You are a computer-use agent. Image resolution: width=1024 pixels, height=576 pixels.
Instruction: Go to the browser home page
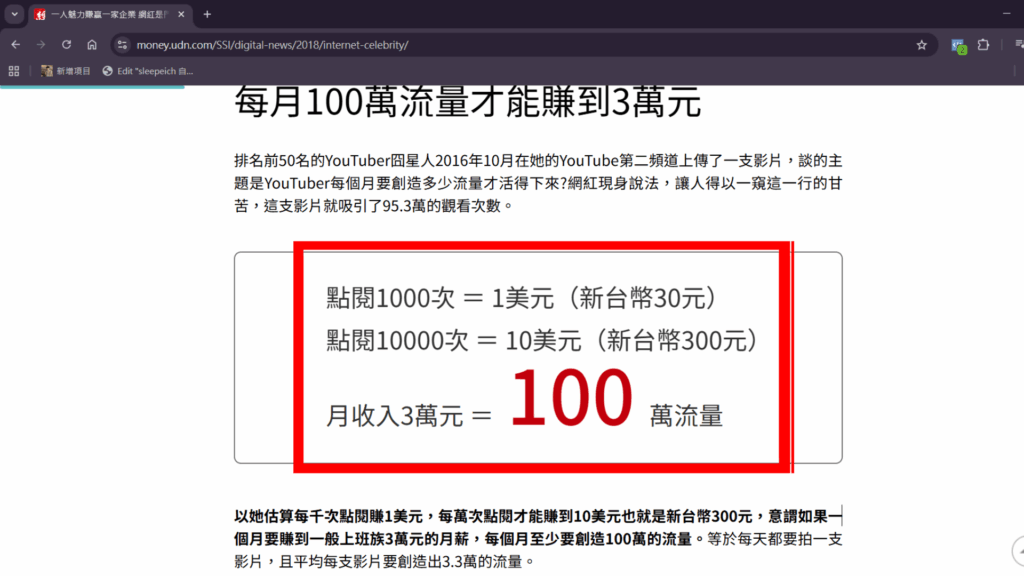click(92, 45)
